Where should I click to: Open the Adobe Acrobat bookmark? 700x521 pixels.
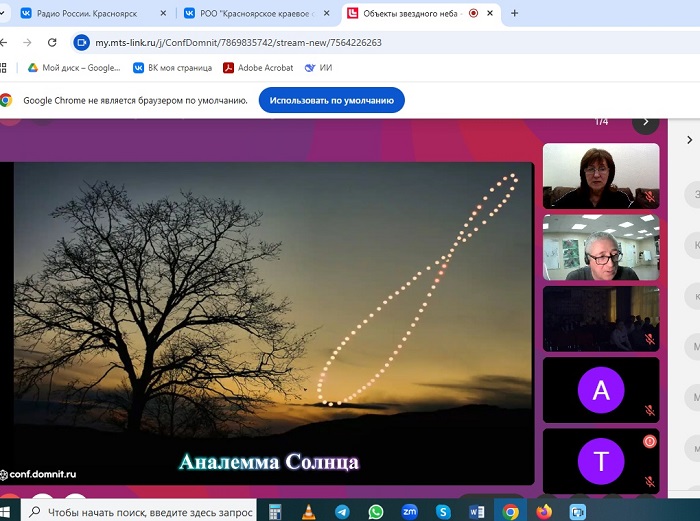tap(258, 68)
